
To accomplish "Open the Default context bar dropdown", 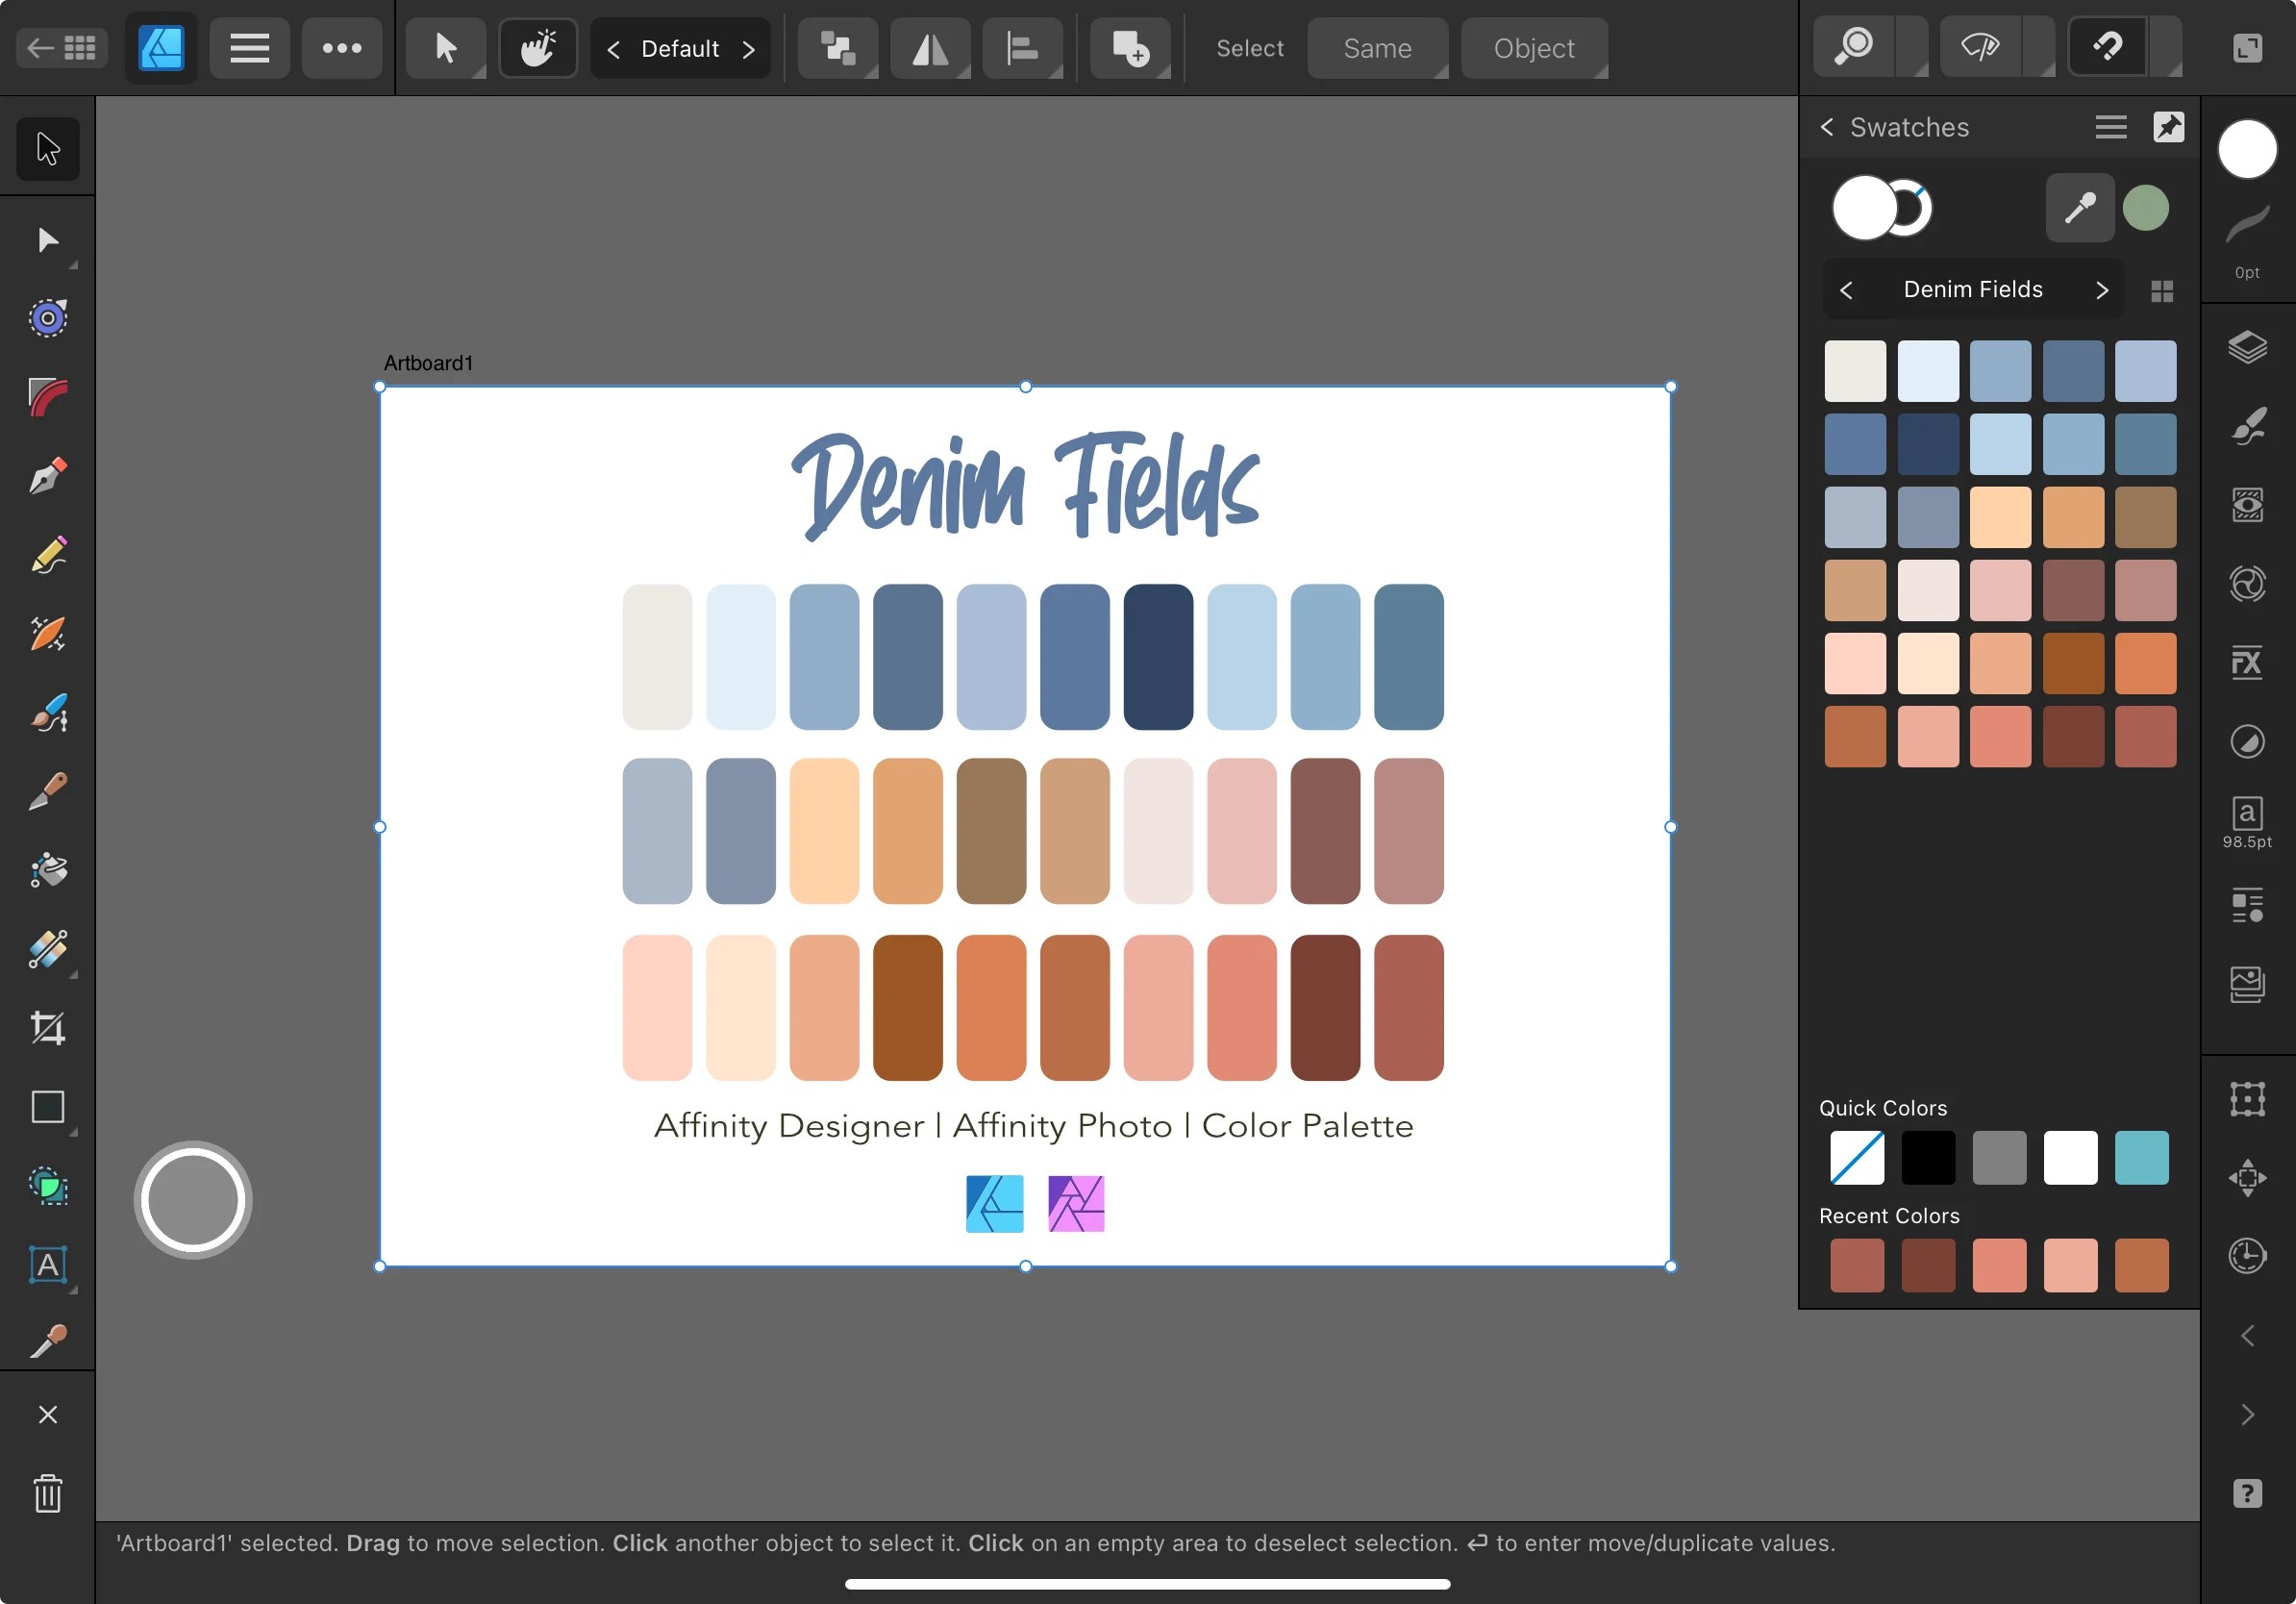I will tap(681, 48).
